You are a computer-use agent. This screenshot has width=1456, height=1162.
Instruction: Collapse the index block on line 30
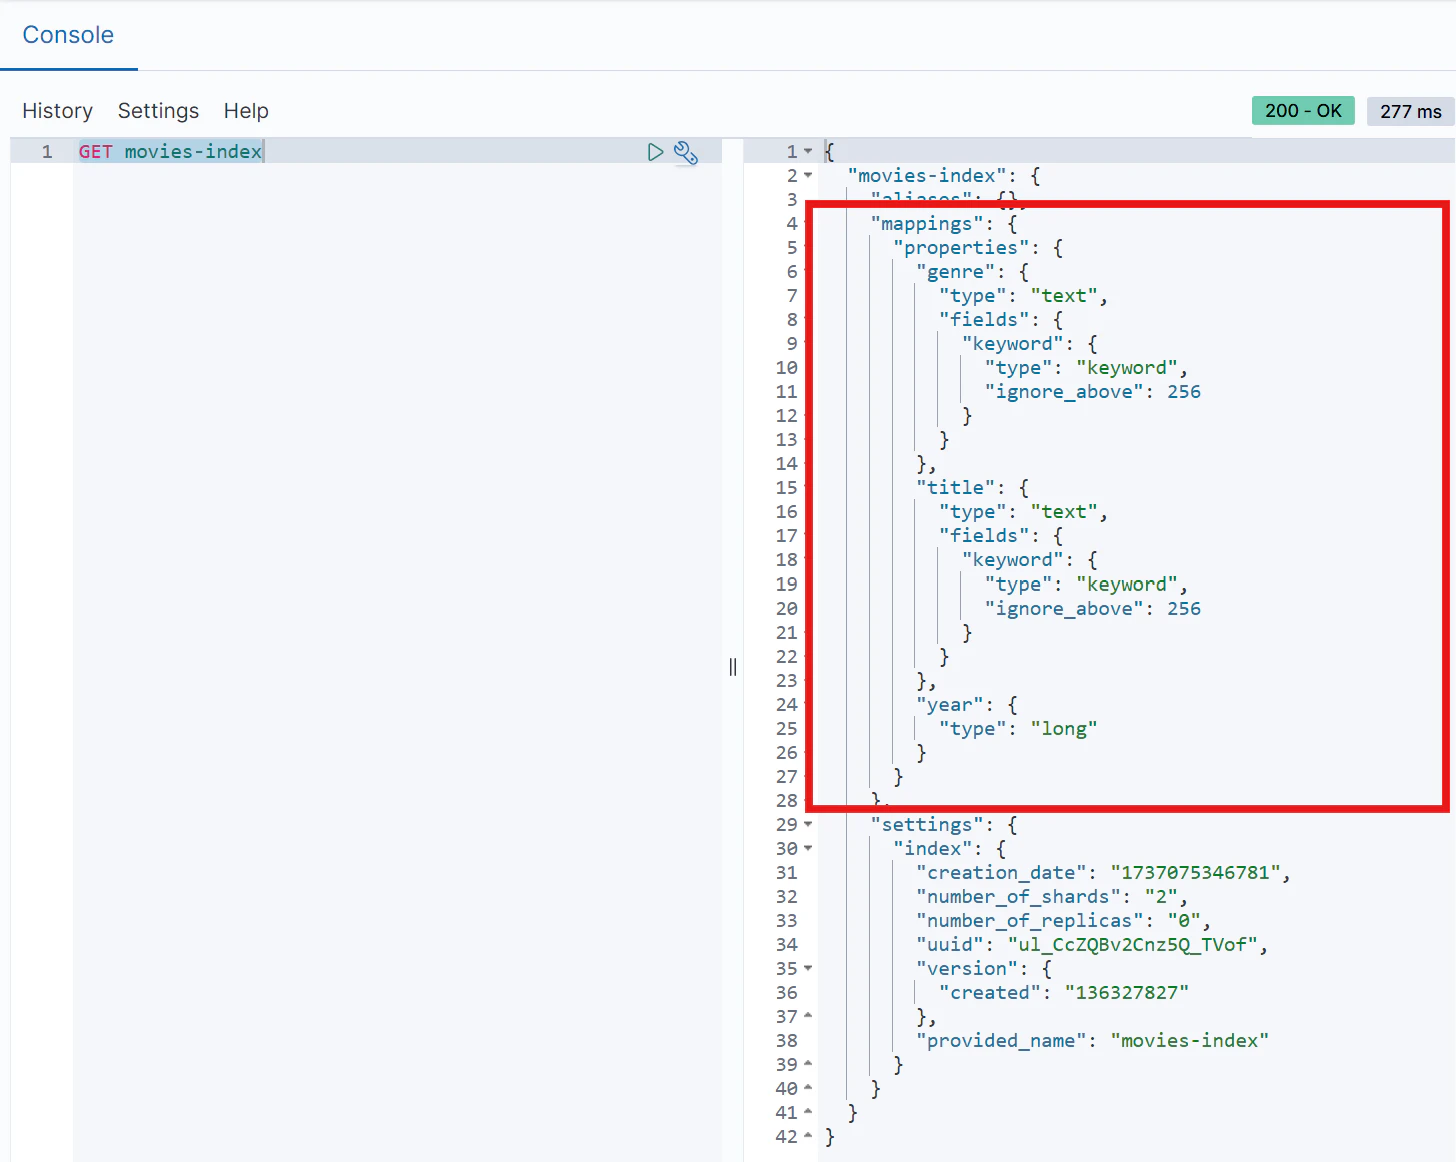808,849
